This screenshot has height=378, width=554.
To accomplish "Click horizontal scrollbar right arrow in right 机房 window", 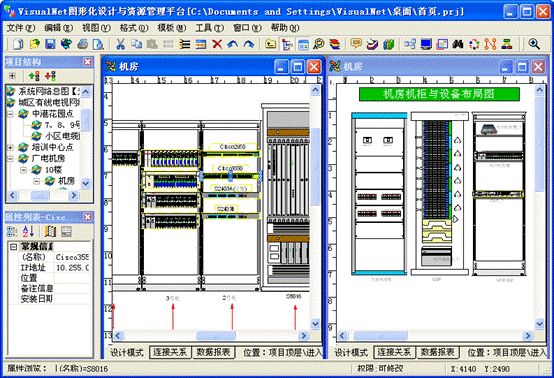I will click(528, 335).
